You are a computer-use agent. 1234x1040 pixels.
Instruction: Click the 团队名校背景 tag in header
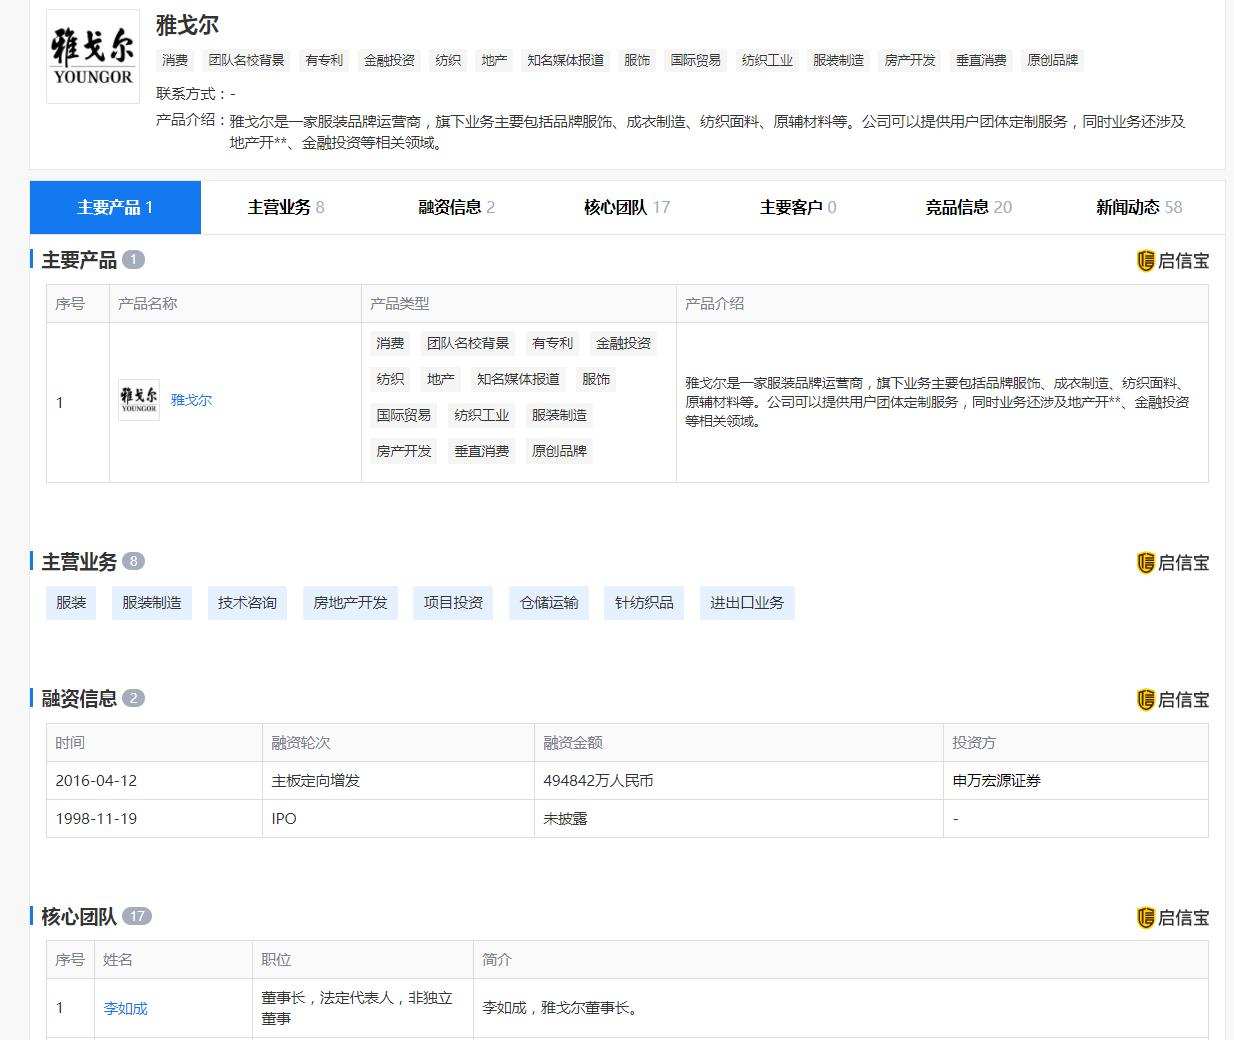pos(246,60)
